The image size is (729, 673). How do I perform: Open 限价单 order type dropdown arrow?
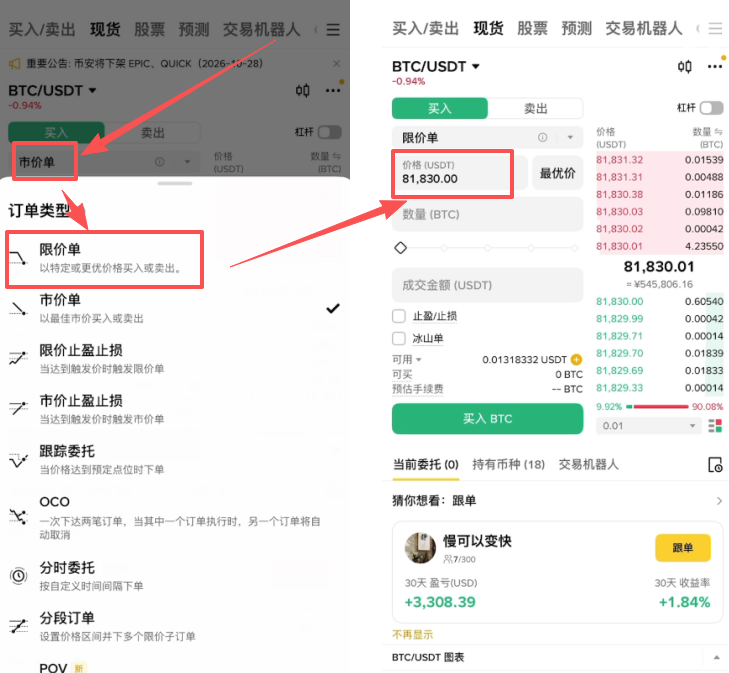(x=570, y=138)
